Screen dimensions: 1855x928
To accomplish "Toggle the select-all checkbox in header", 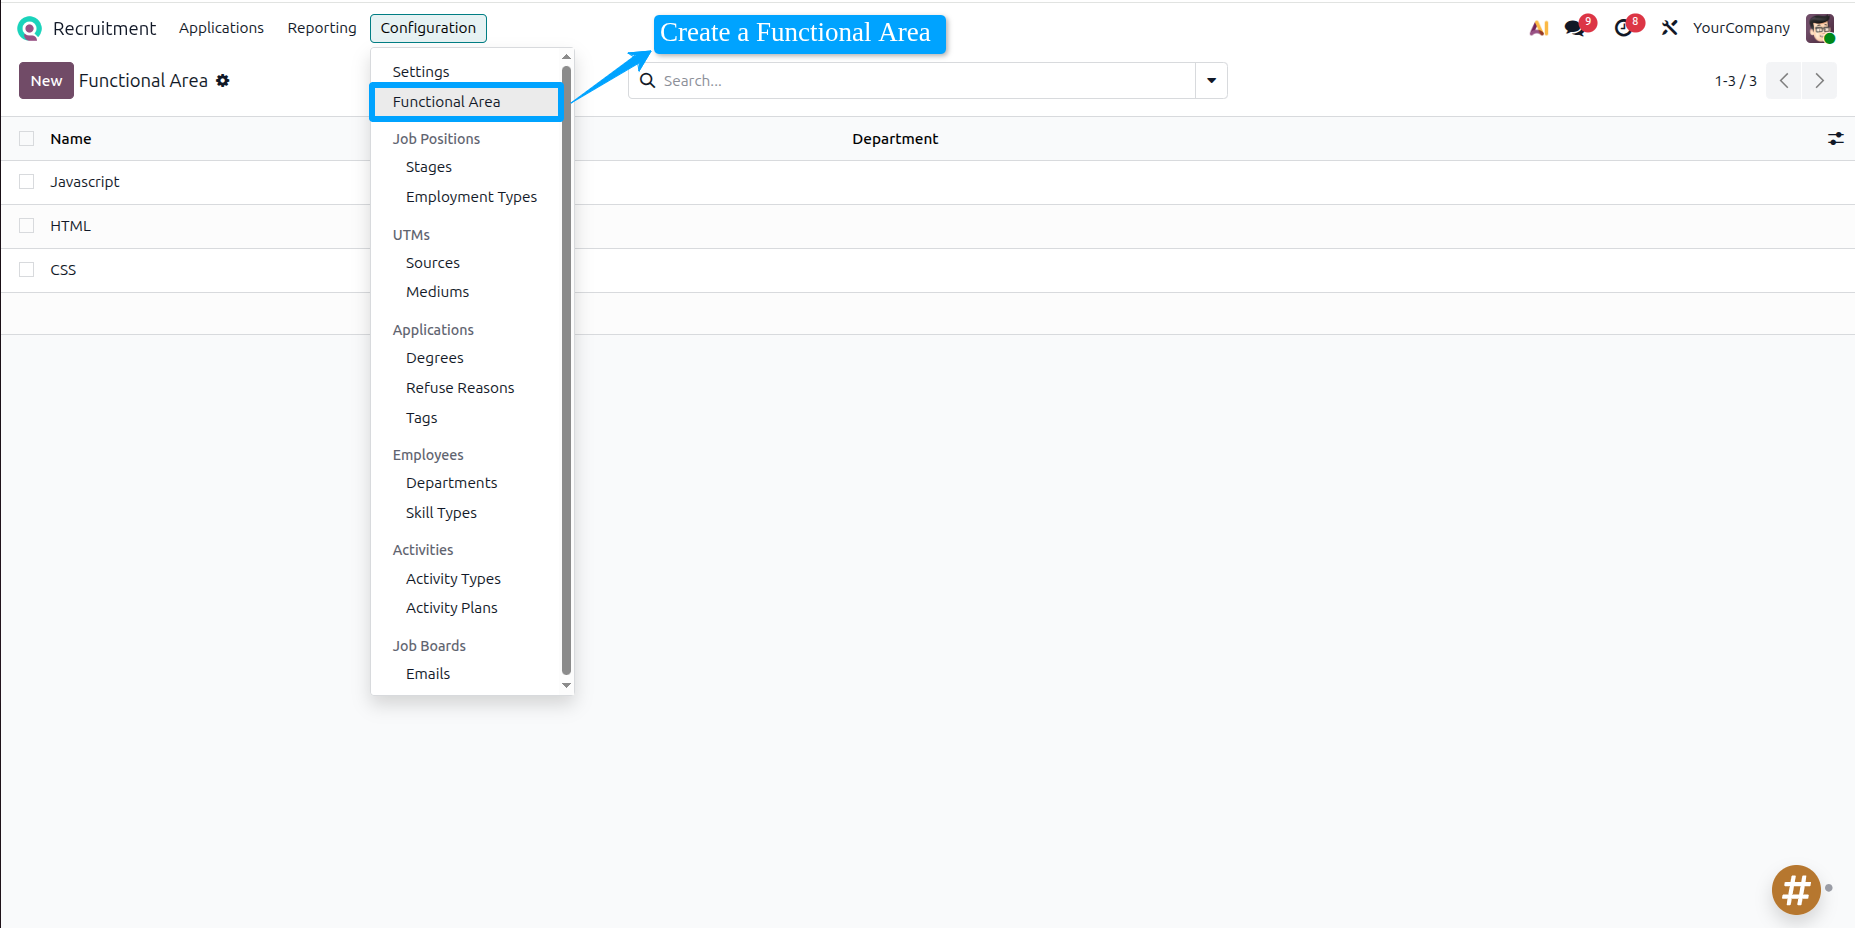I will click(x=27, y=139).
